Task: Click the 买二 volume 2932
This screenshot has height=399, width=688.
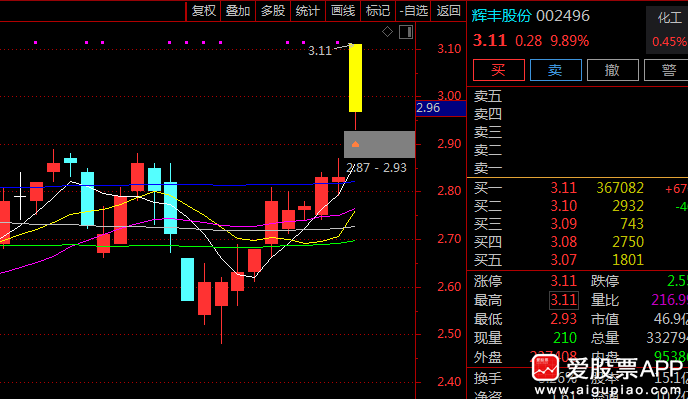Action: (x=628, y=206)
